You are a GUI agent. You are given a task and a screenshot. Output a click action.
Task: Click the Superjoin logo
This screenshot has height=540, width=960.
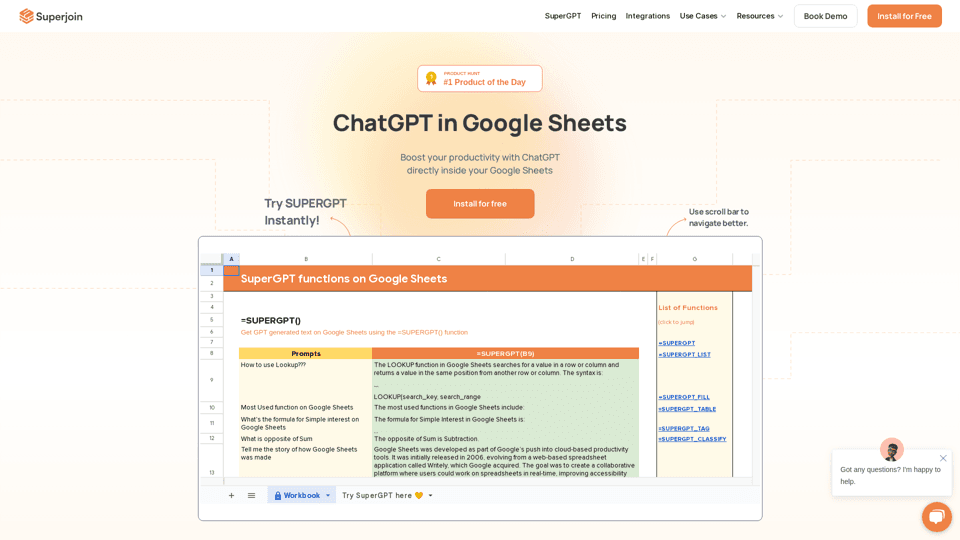click(51, 17)
